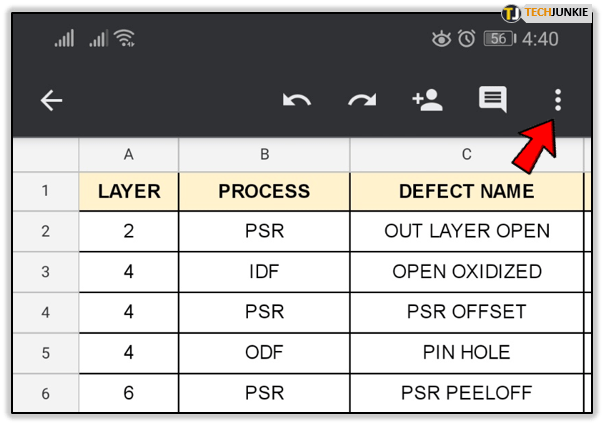
Task: Tap the Wi-Fi status icon
Action: pyautogui.click(x=125, y=39)
